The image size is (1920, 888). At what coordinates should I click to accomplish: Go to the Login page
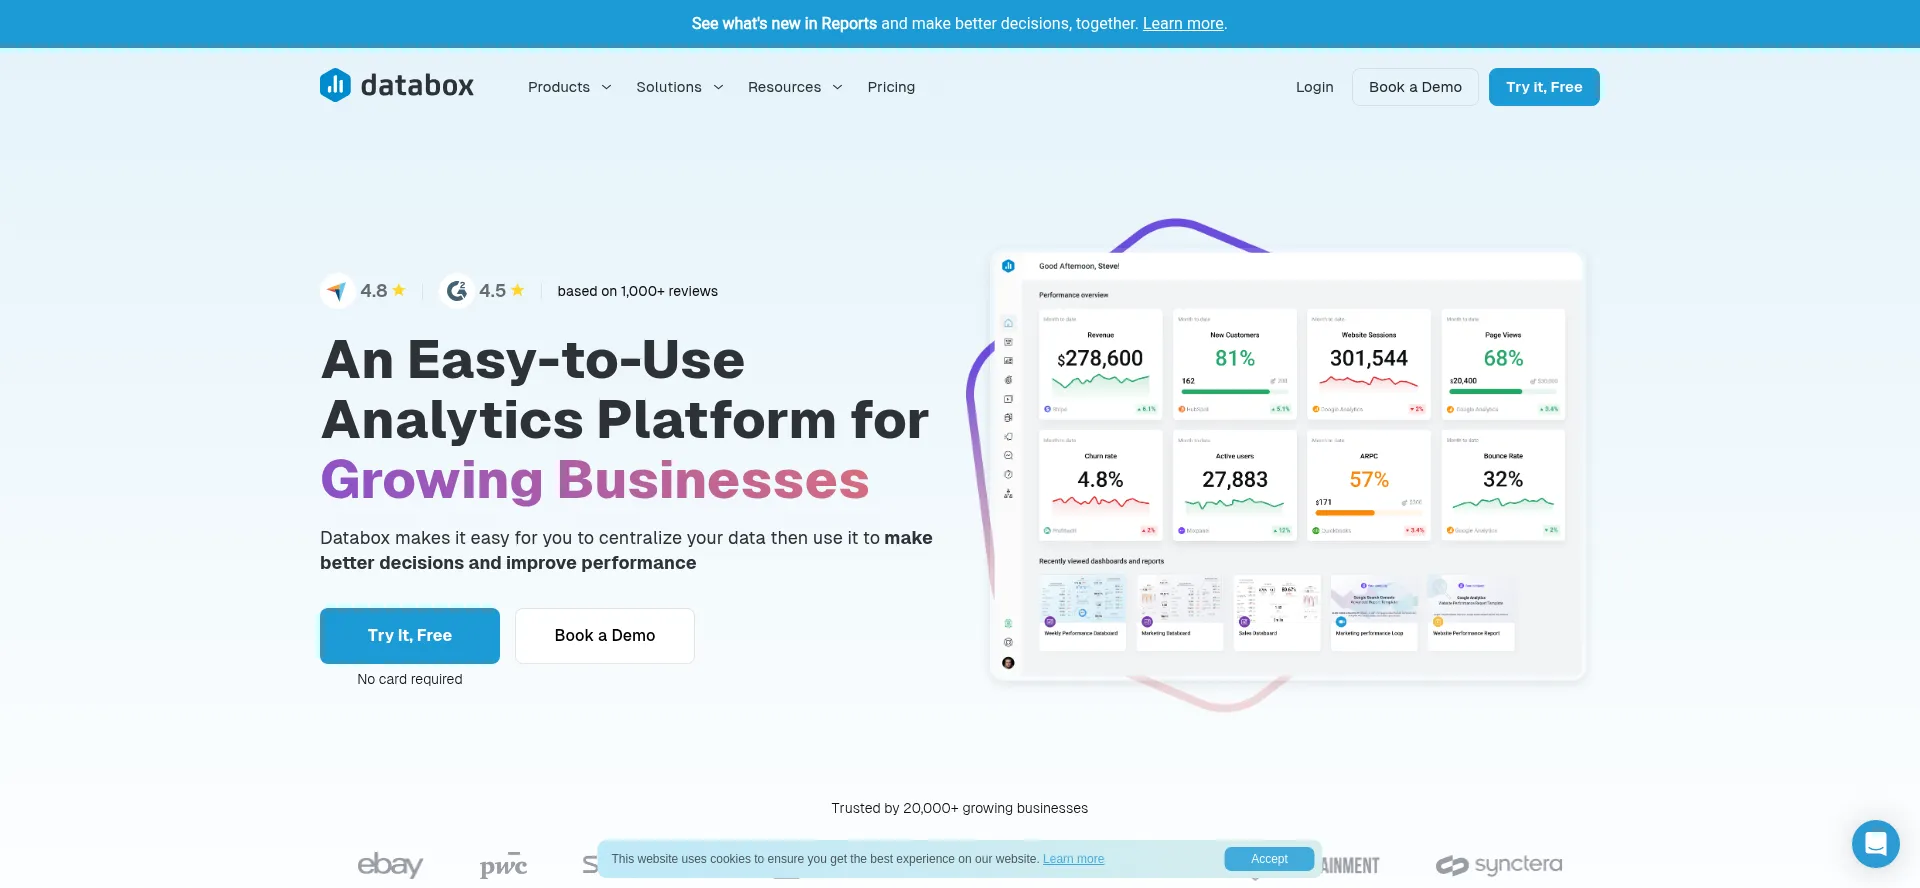1314,88
